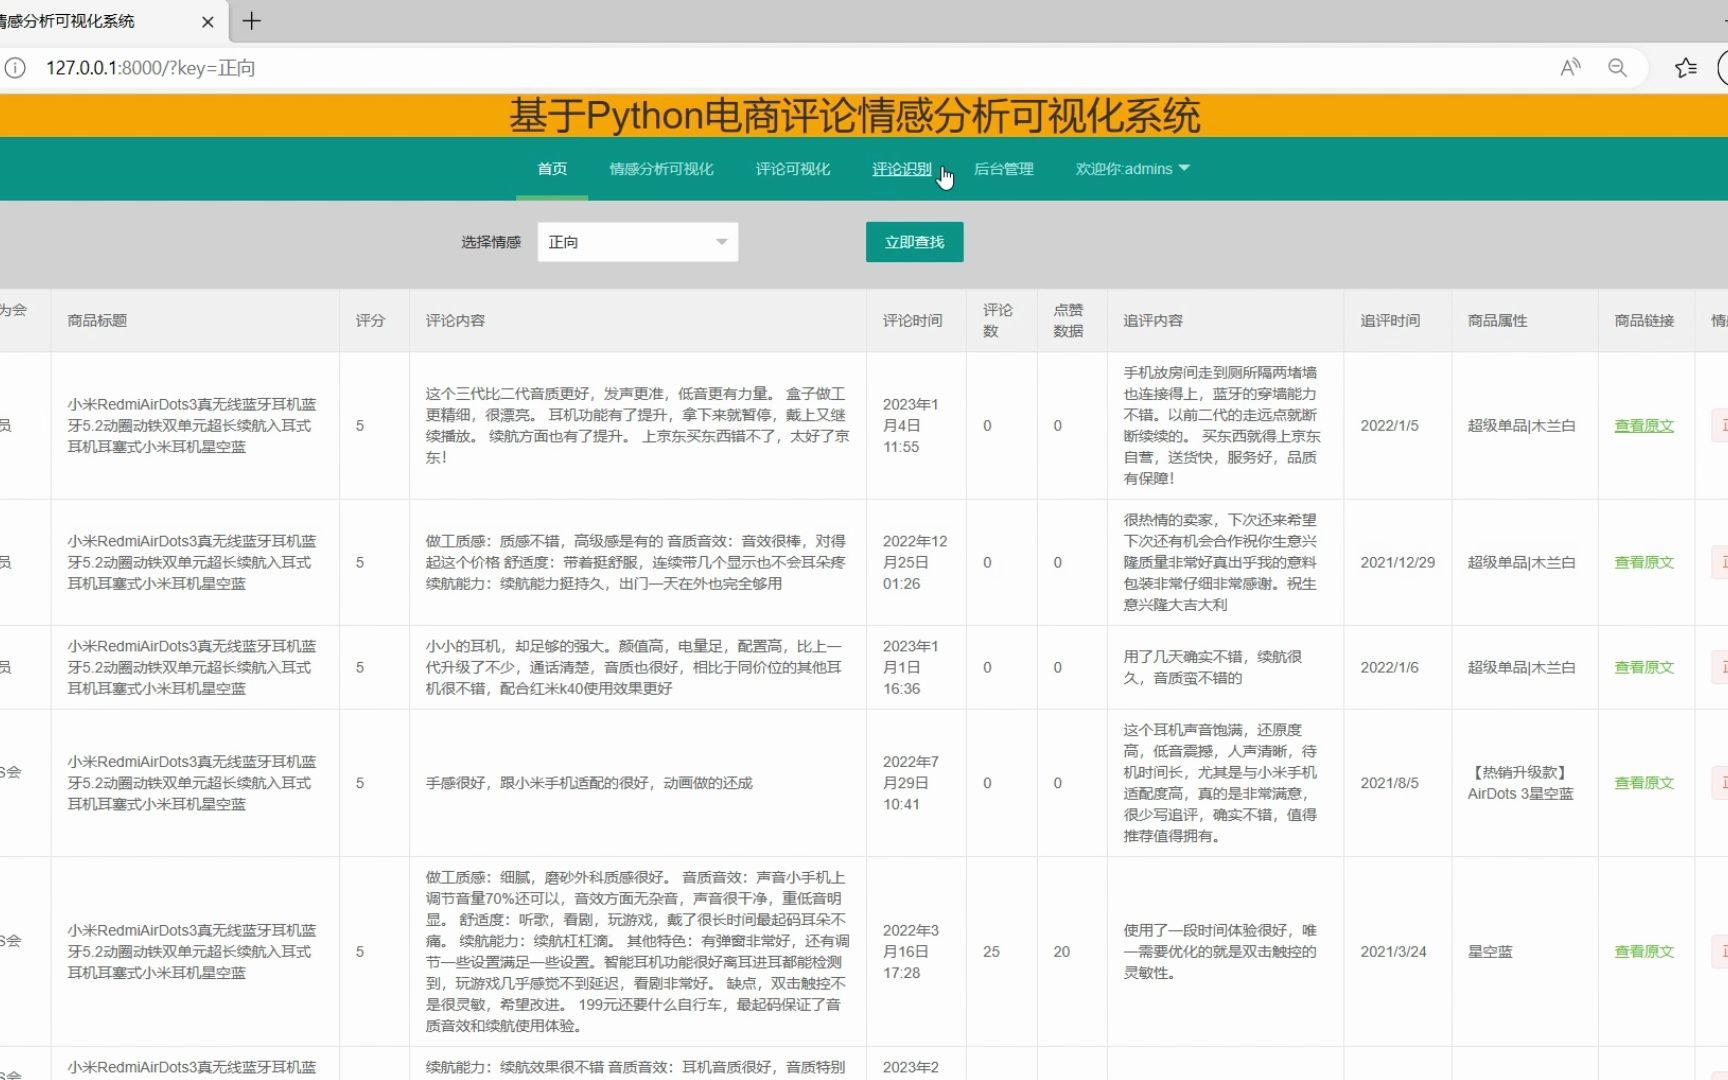Viewport: 1728px width, 1080px height.
Task: Open the browser profile avatar
Action: click(1723, 67)
